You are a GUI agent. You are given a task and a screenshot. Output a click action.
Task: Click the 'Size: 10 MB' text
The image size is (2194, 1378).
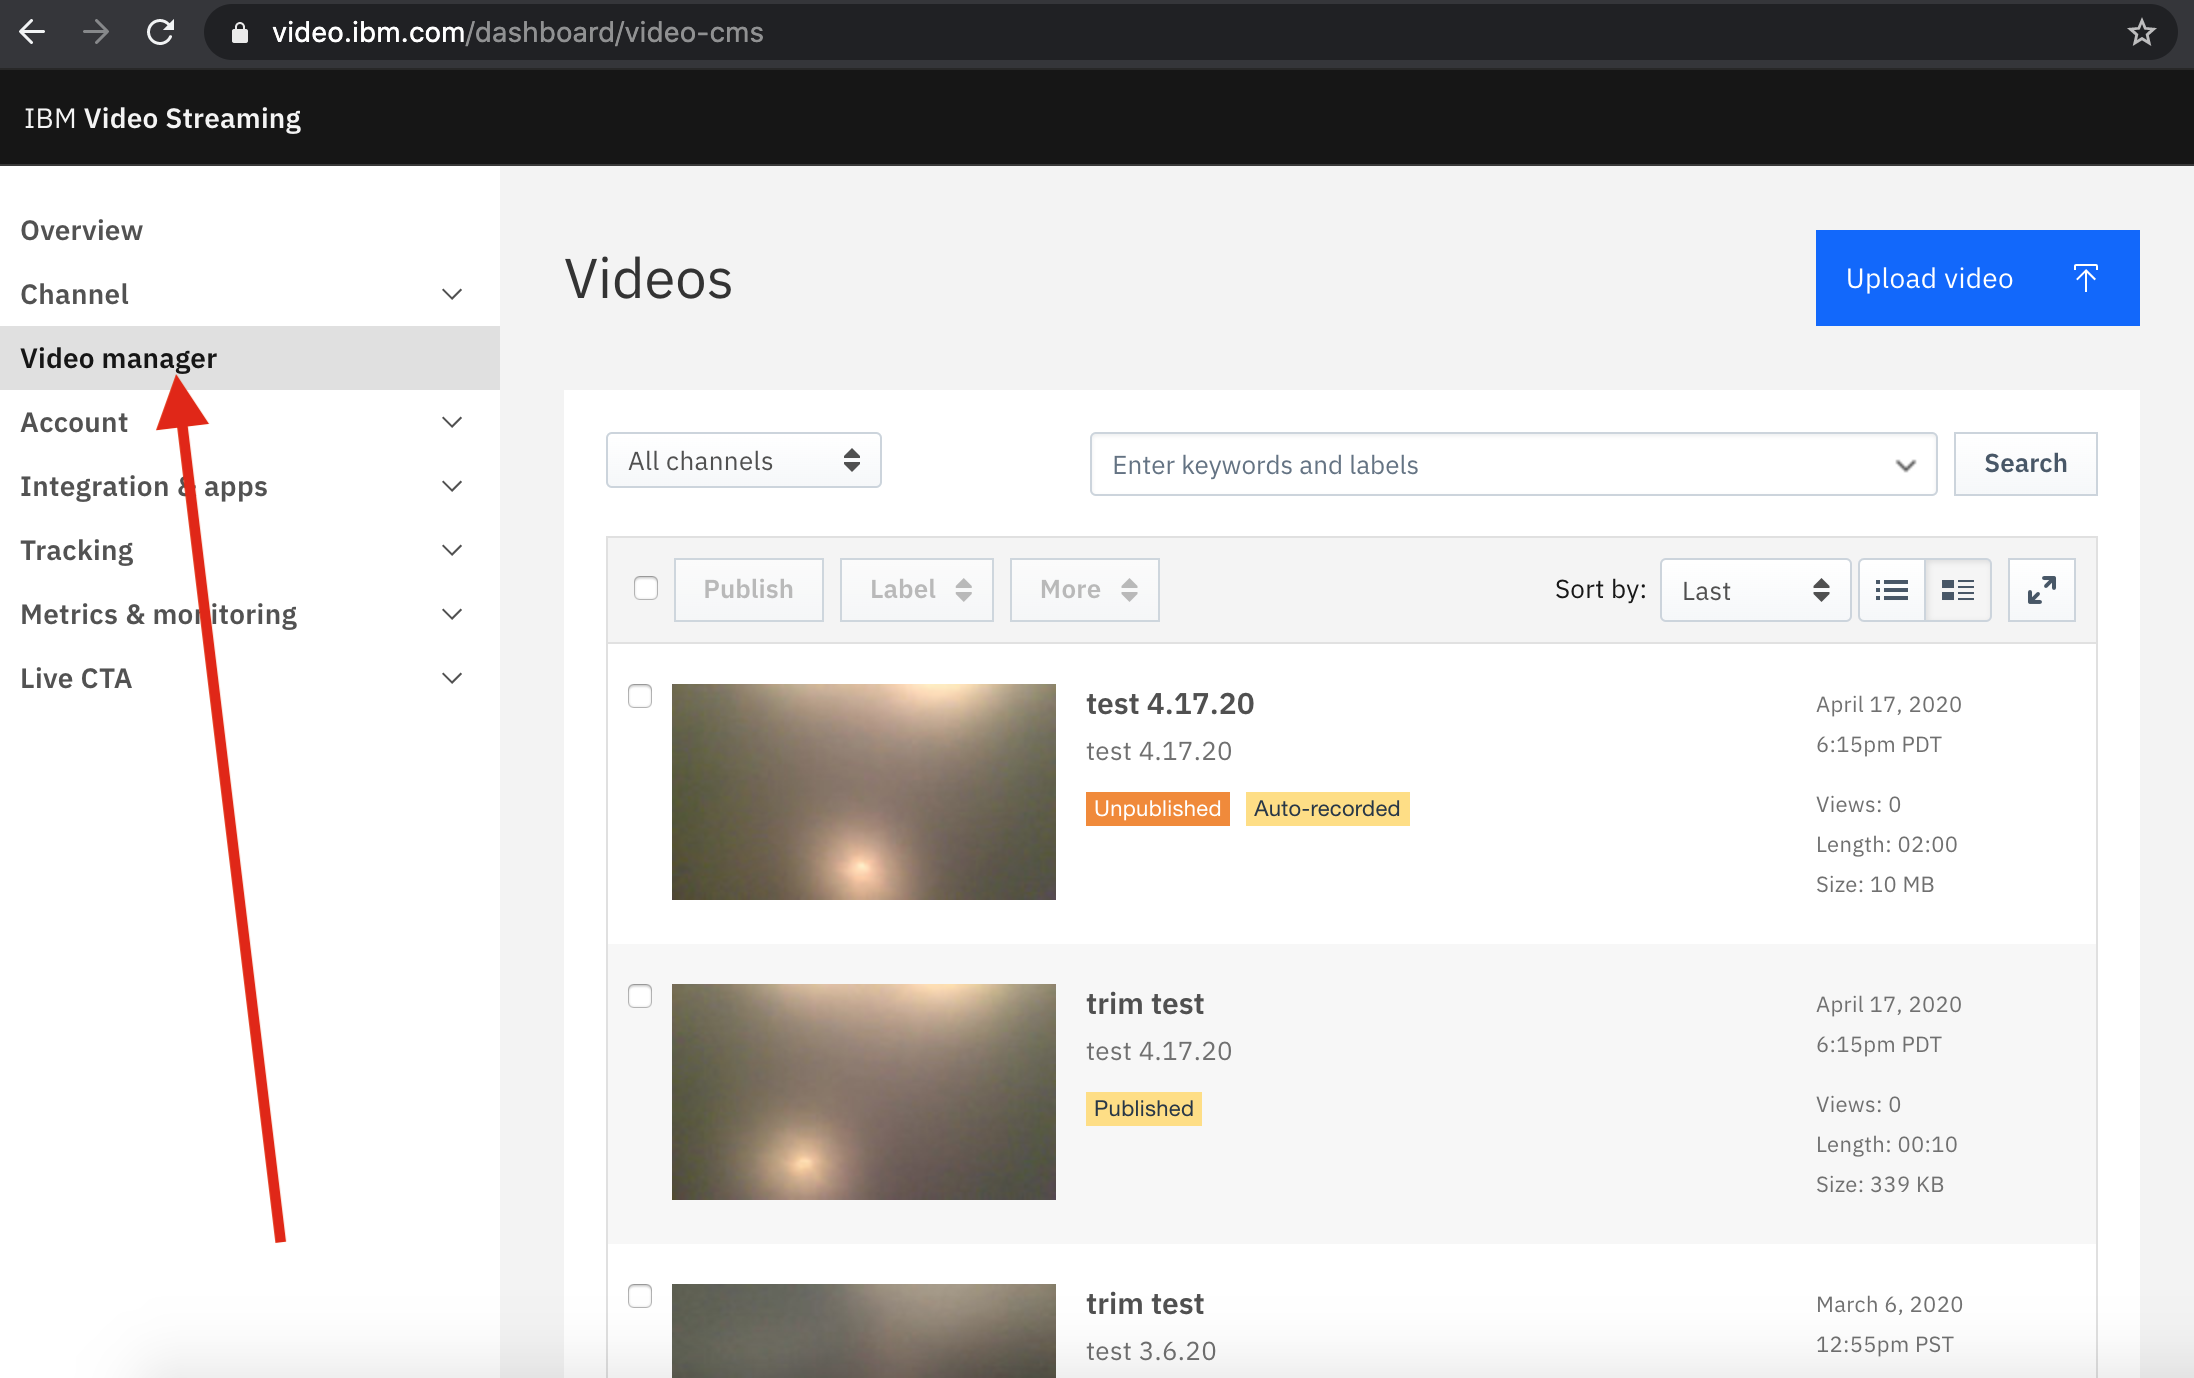click(1875, 884)
